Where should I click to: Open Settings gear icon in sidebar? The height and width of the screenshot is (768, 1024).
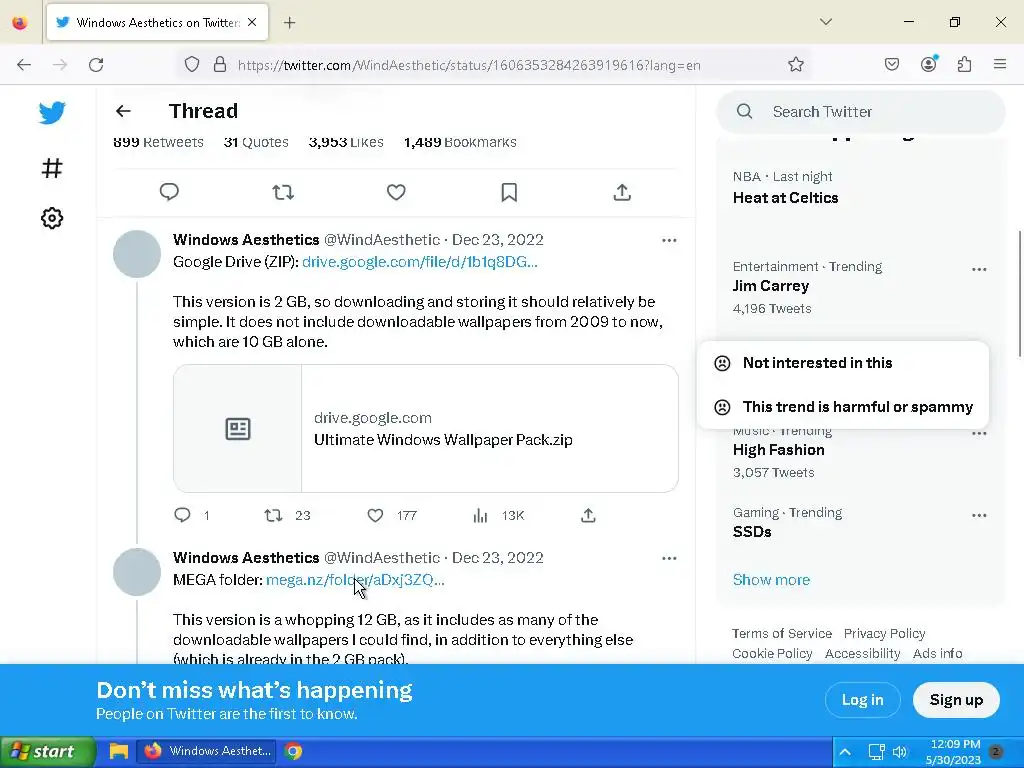click(52, 218)
